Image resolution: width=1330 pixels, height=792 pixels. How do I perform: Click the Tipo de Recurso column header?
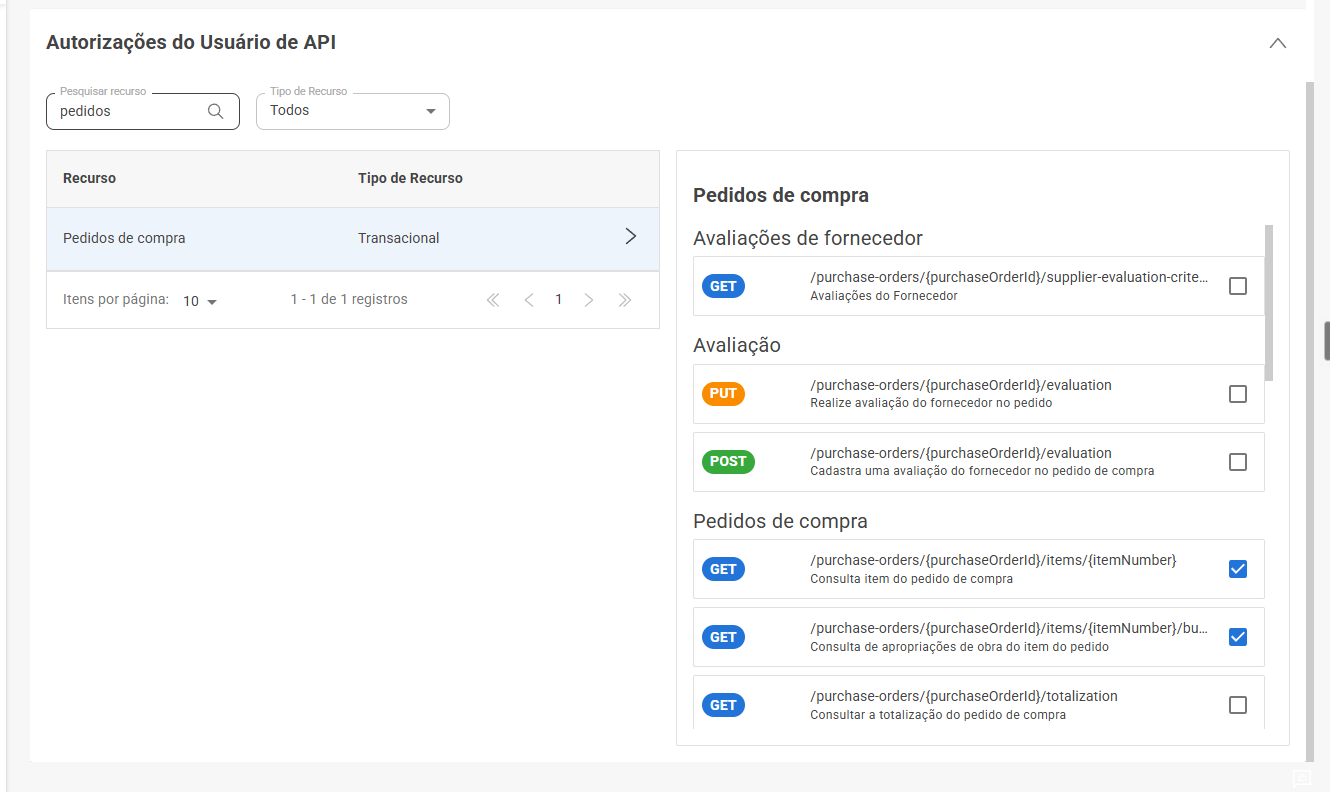point(410,178)
